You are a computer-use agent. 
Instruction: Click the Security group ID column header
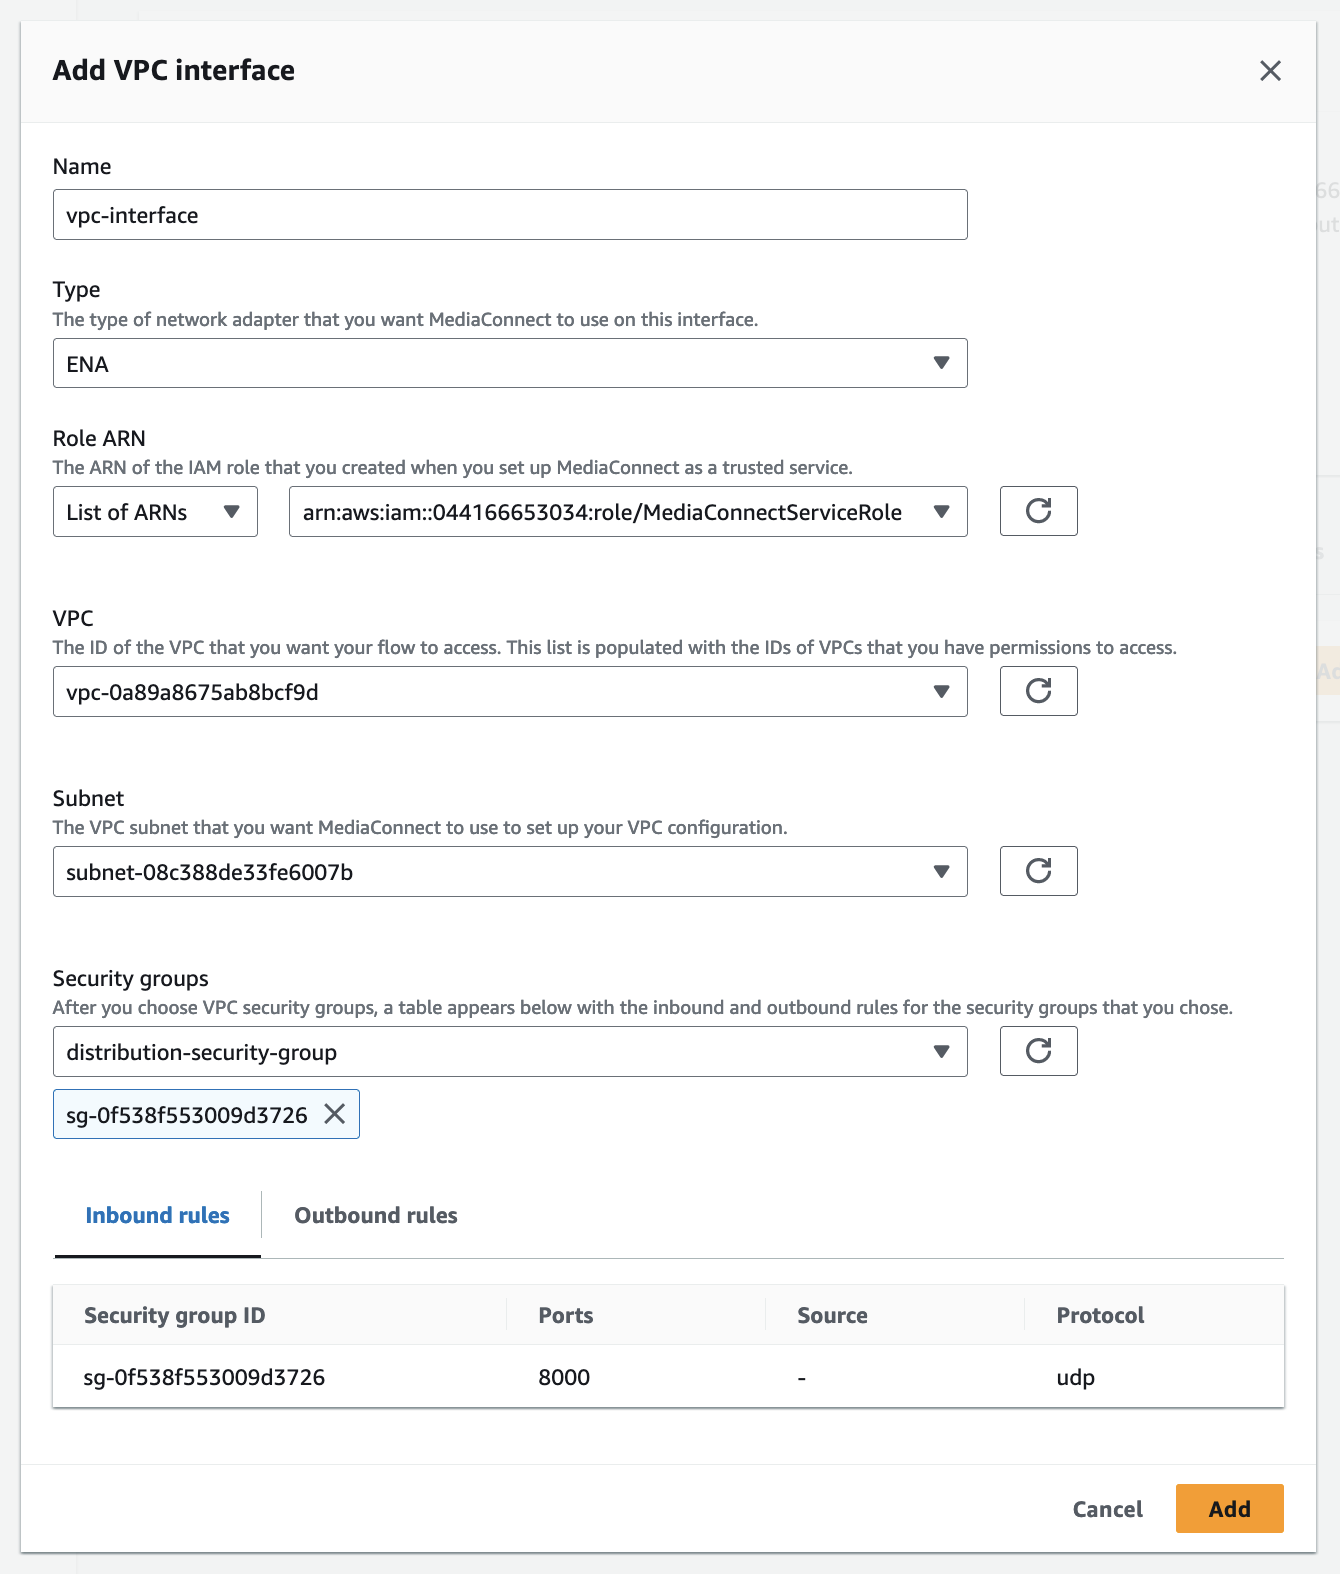point(175,1315)
